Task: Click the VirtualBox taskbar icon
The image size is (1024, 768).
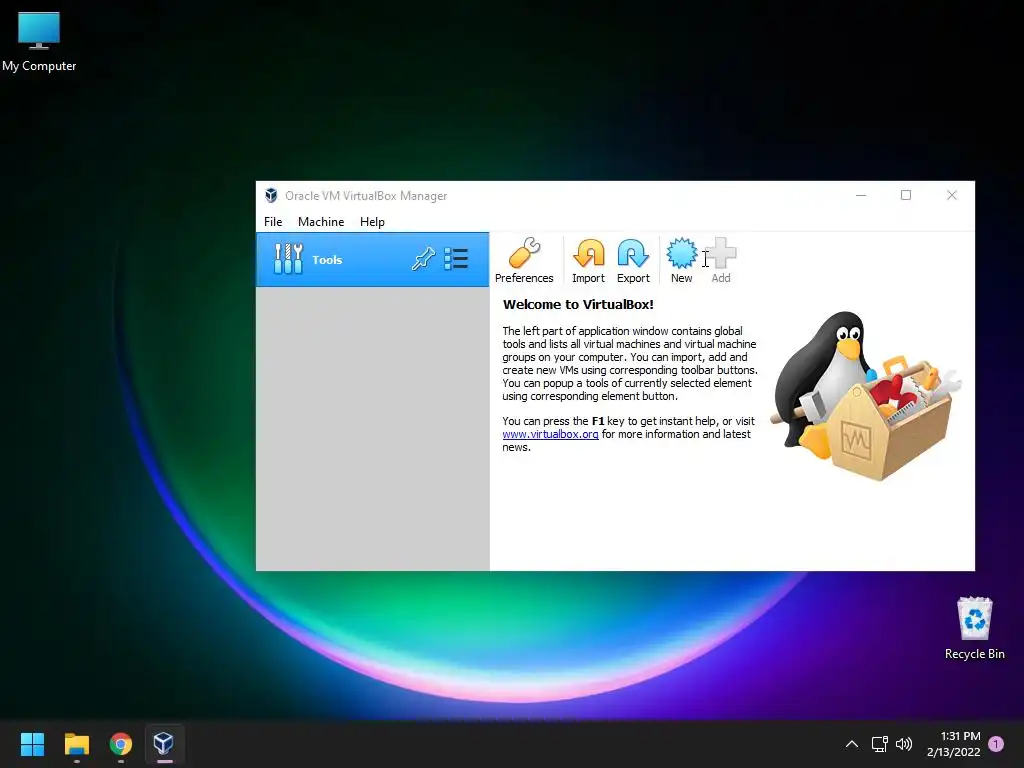Action: tap(163, 744)
